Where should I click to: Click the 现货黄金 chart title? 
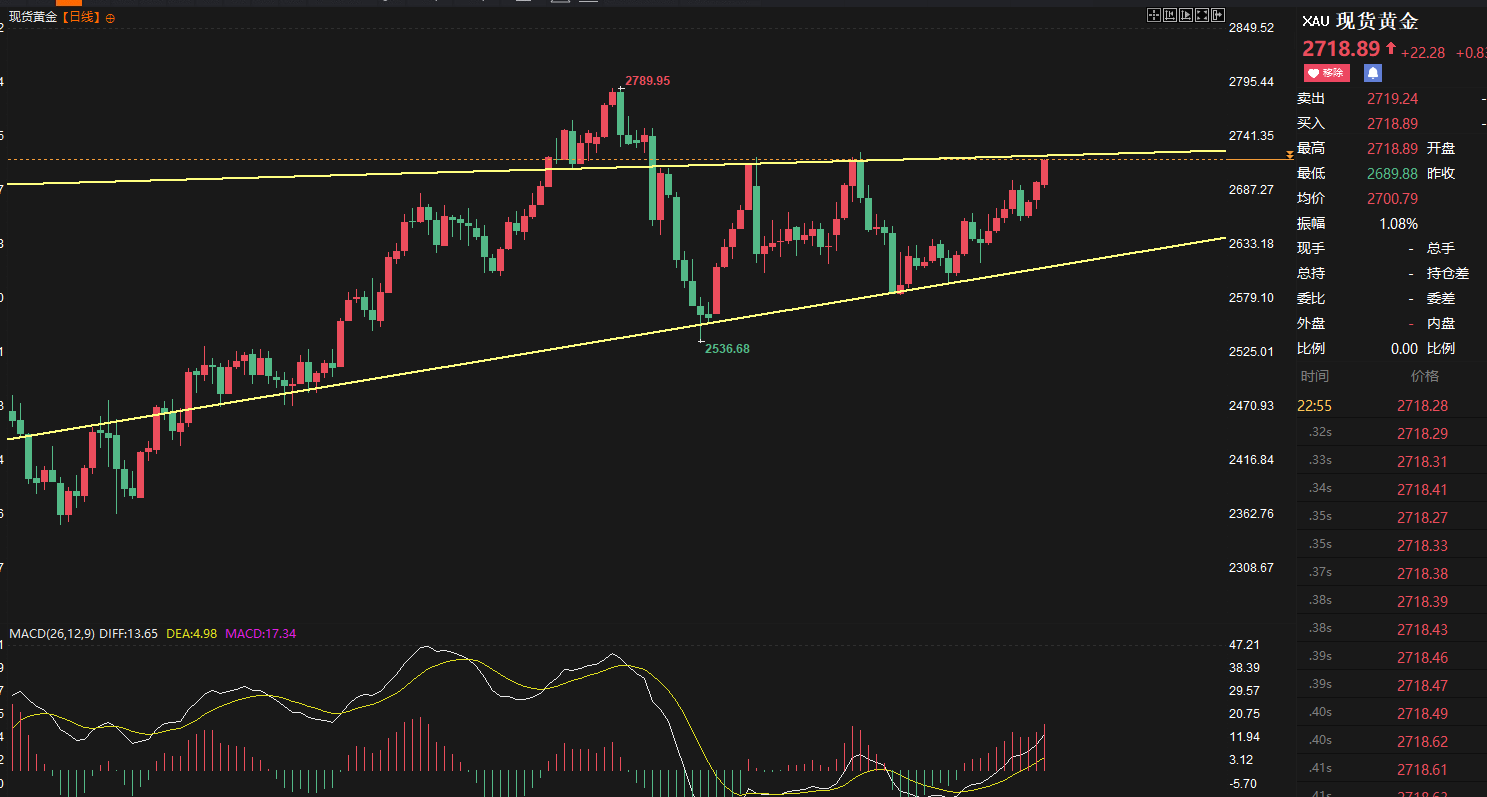[x=32, y=18]
